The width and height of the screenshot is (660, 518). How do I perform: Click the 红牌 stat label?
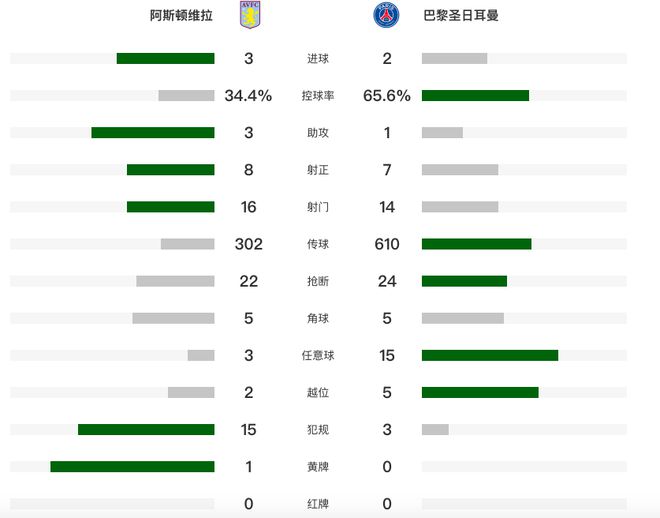[x=318, y=504]
